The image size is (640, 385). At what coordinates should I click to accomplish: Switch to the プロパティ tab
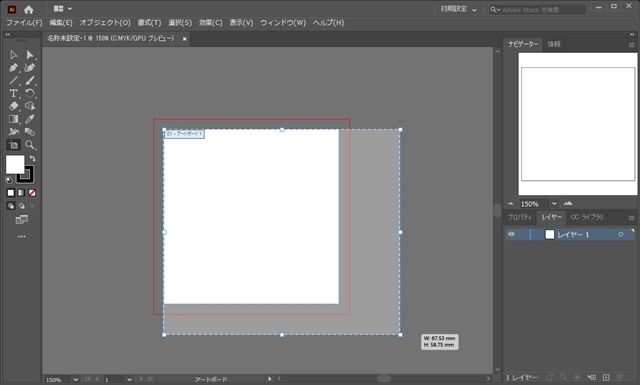pos(520,218)
